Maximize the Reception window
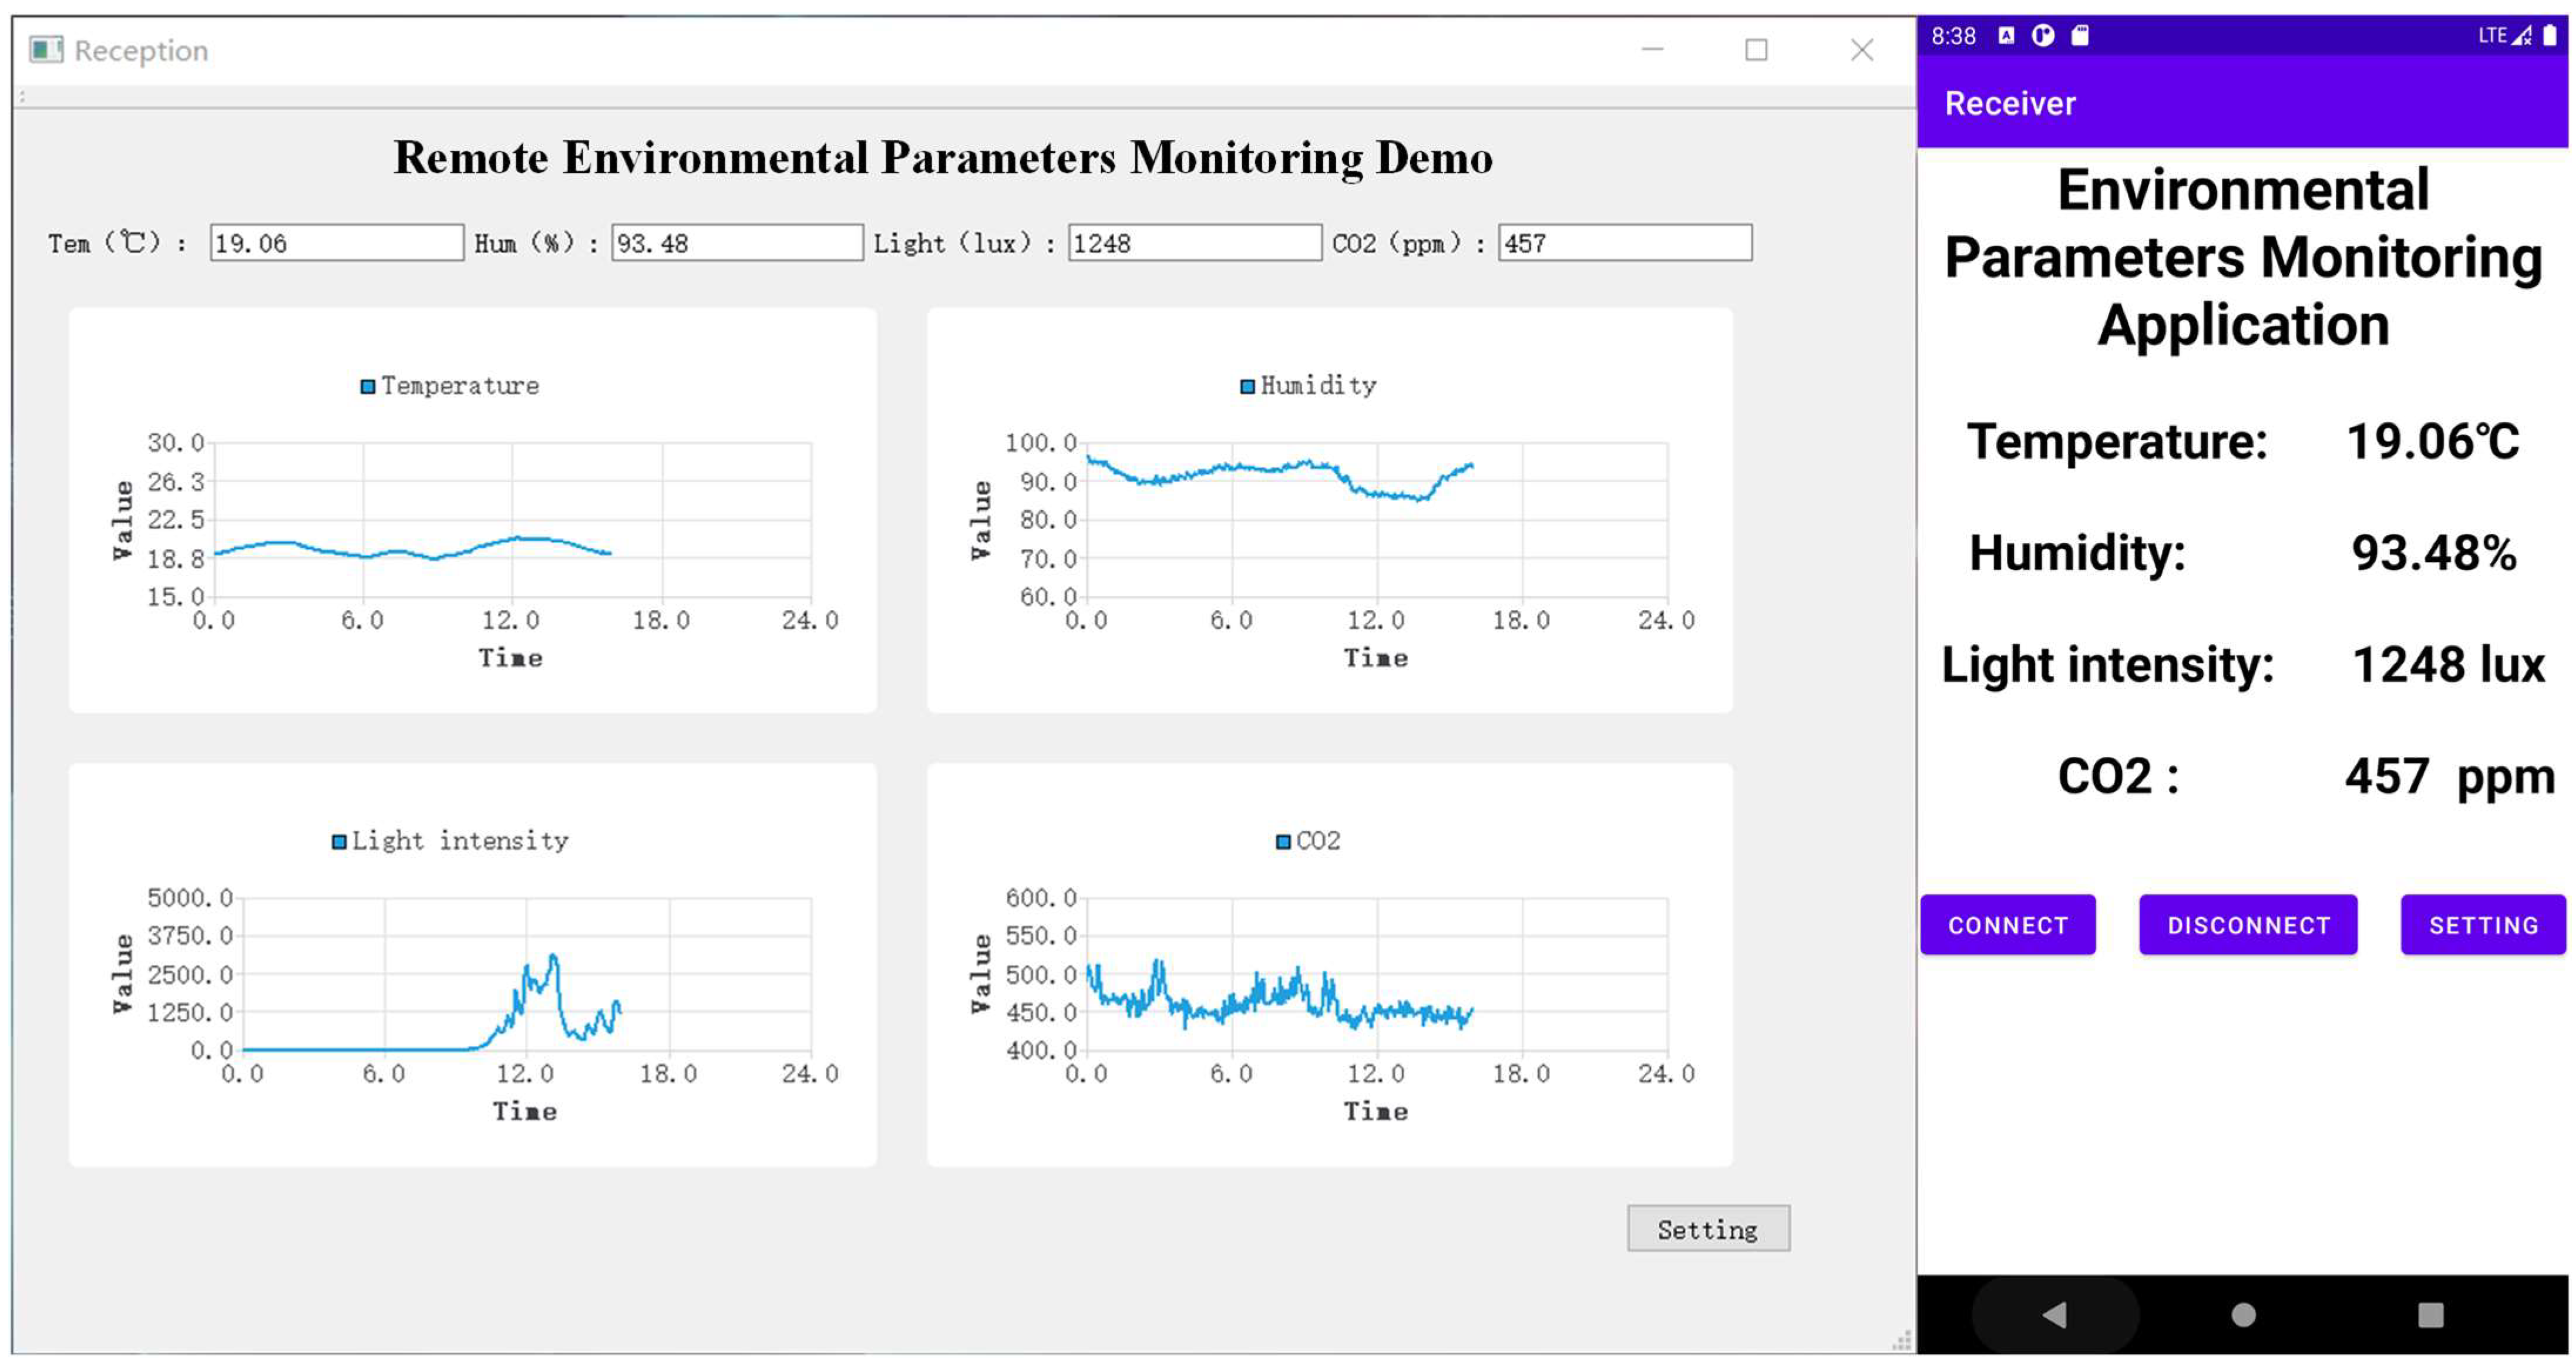 point(1756,50)
